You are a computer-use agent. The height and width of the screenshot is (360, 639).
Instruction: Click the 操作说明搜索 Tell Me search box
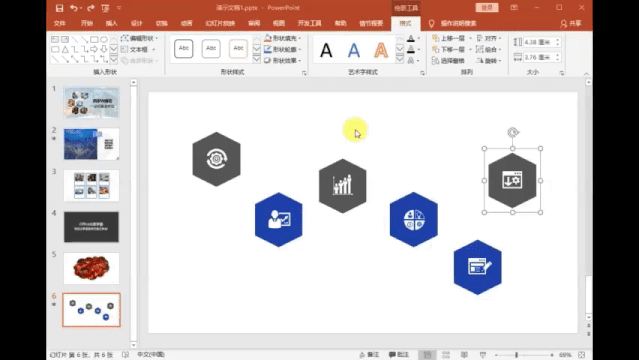click(458, 24)
